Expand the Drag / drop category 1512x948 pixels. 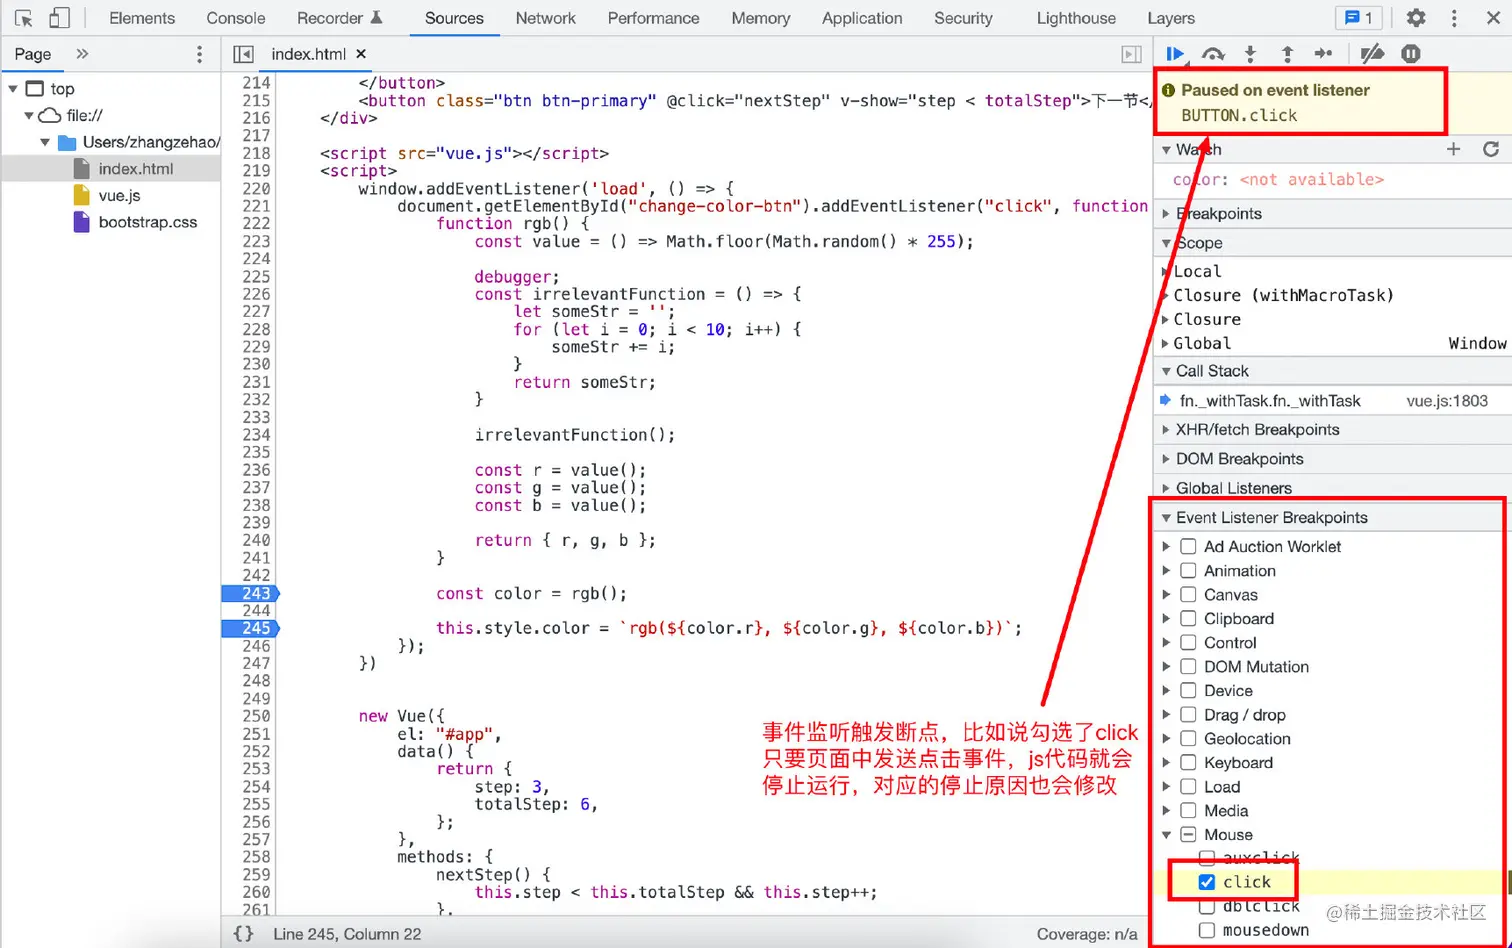1166,714
